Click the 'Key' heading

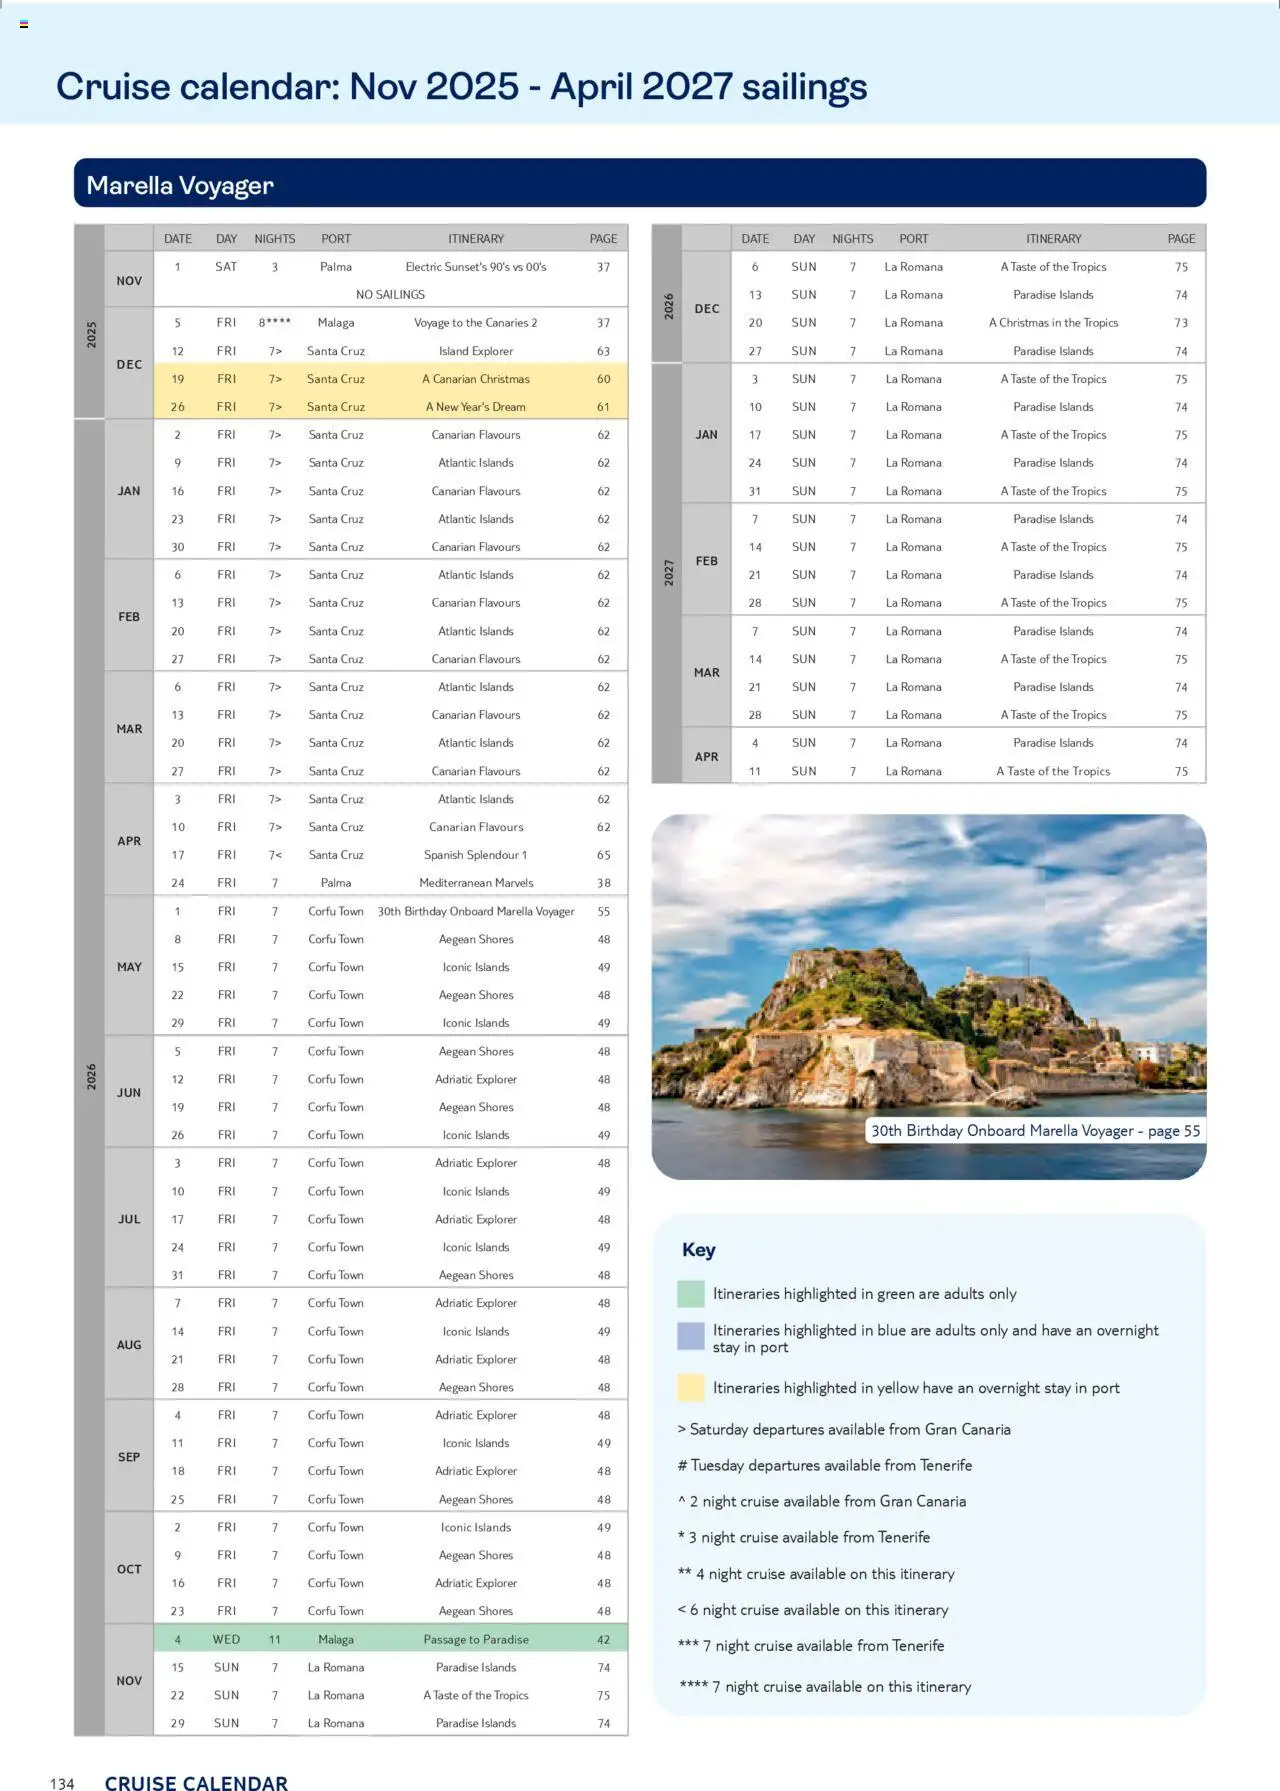[699, 1250]
